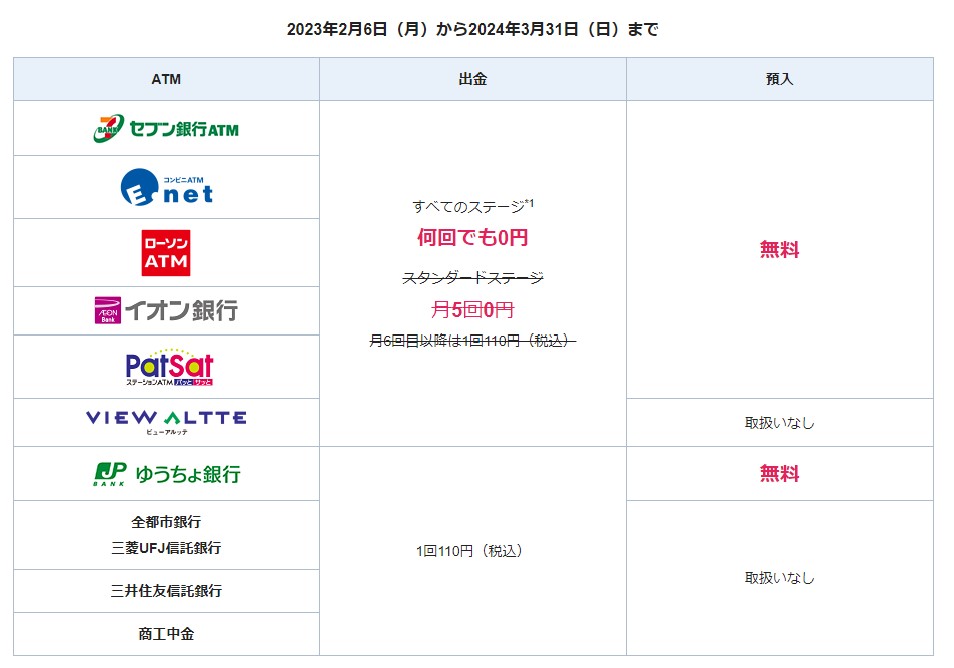Click the JP Bank ゆうちょ銀行 logo
This screenshot has height=668, width=954.
(167, 474)
